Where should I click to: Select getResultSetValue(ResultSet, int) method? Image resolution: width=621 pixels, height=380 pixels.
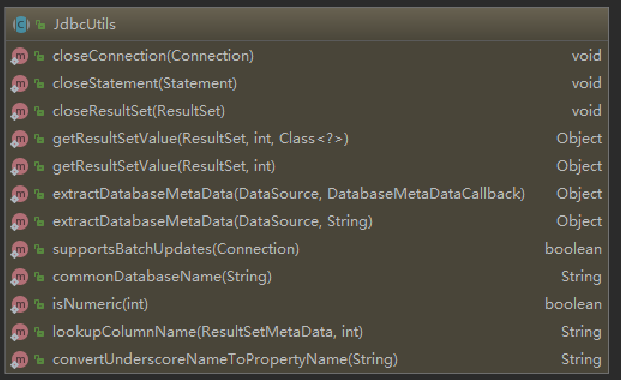tap(164, 166)
